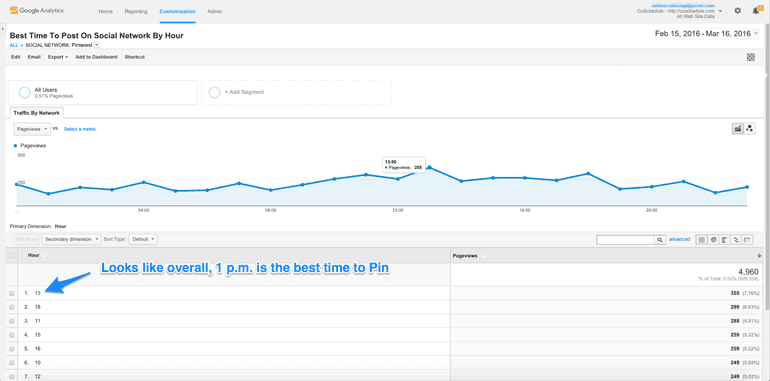
Task: Go to the Home tab
Action: tap(105, 11)
